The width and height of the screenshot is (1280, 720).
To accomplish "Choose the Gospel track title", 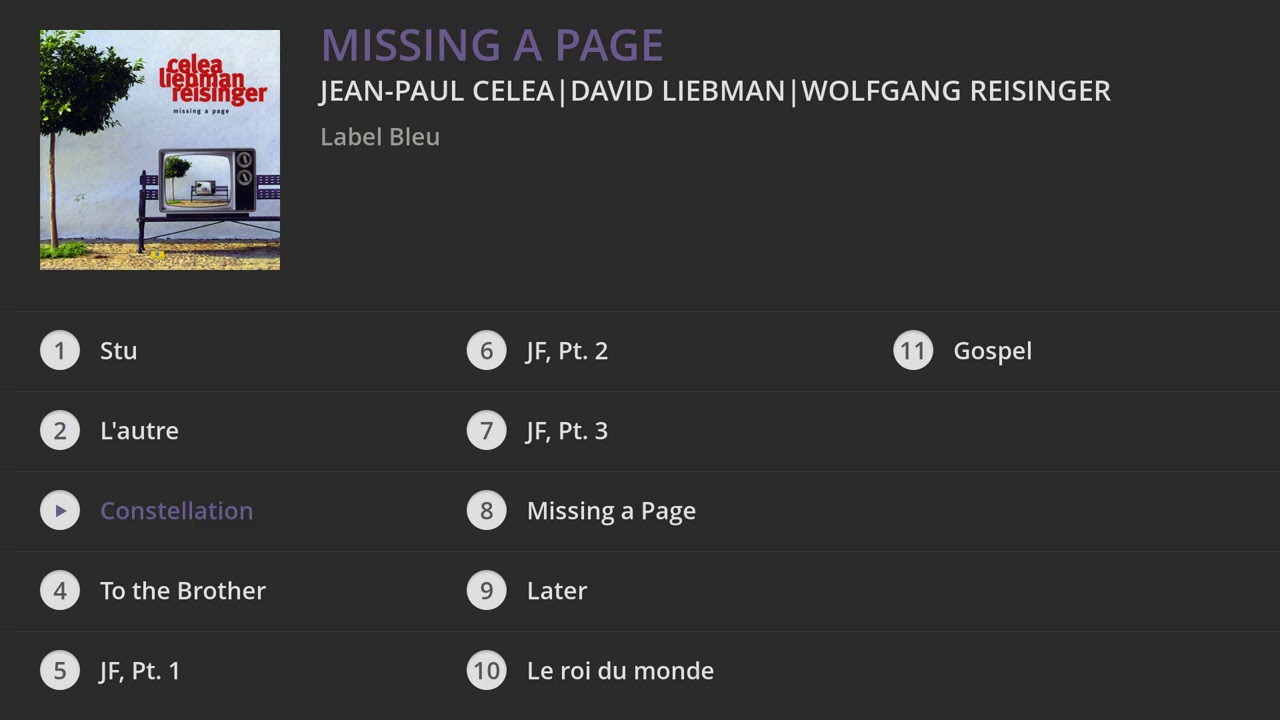I will [992, 351].
